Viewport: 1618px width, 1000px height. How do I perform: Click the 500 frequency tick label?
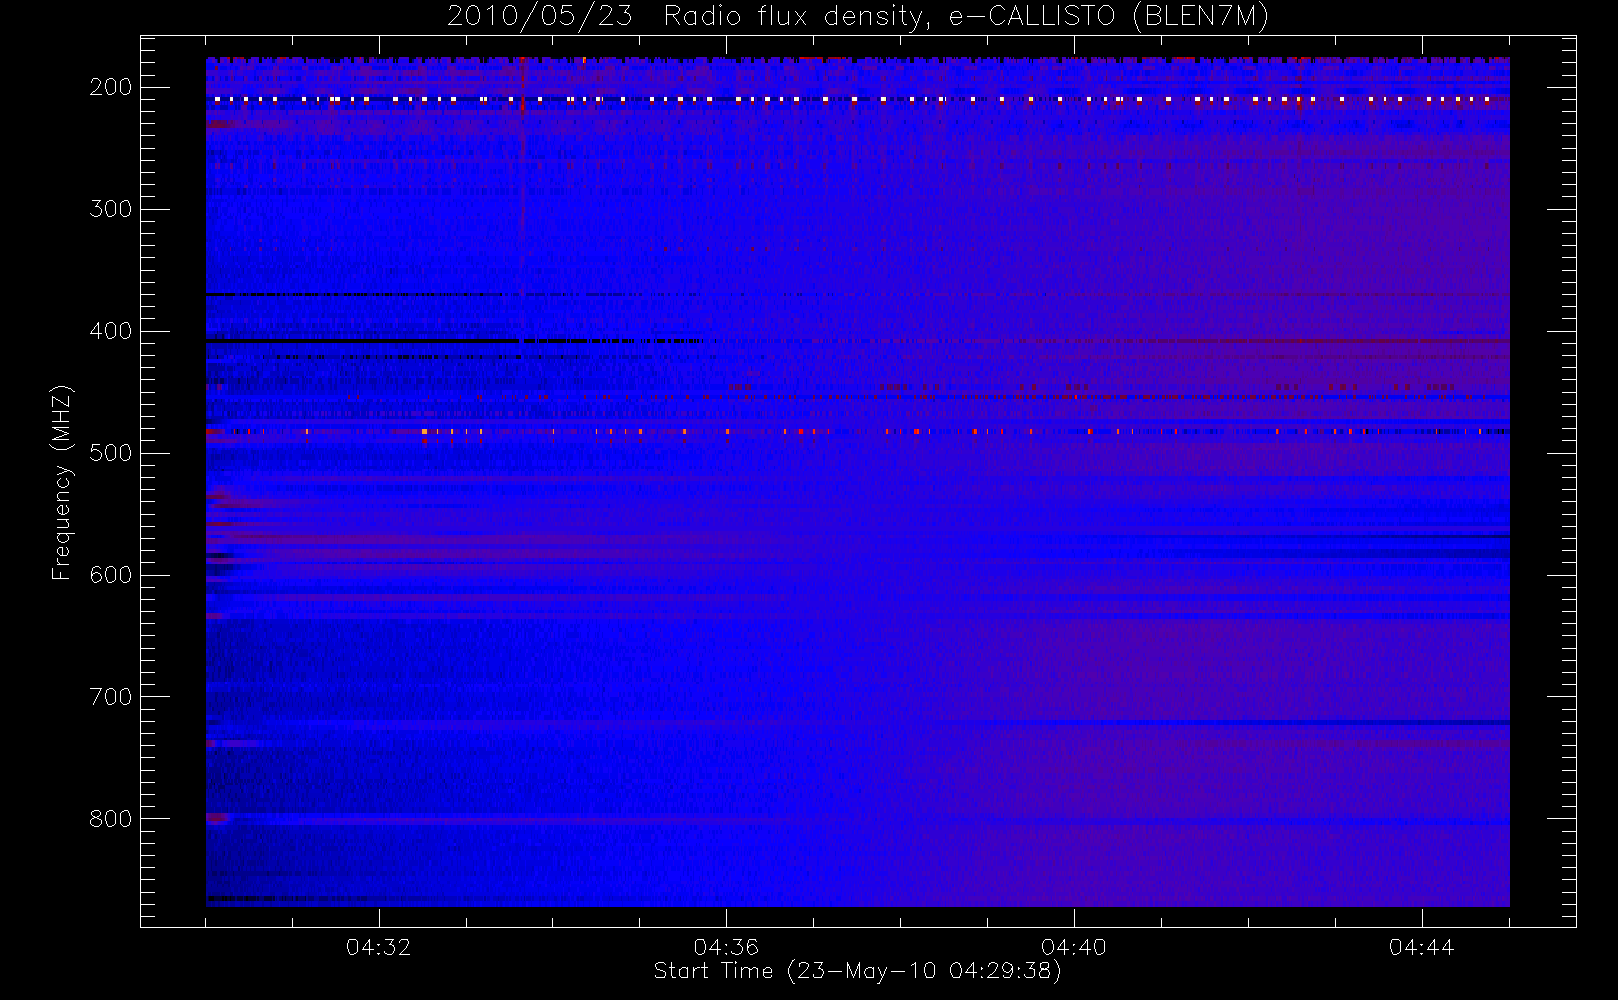[111, 453]
